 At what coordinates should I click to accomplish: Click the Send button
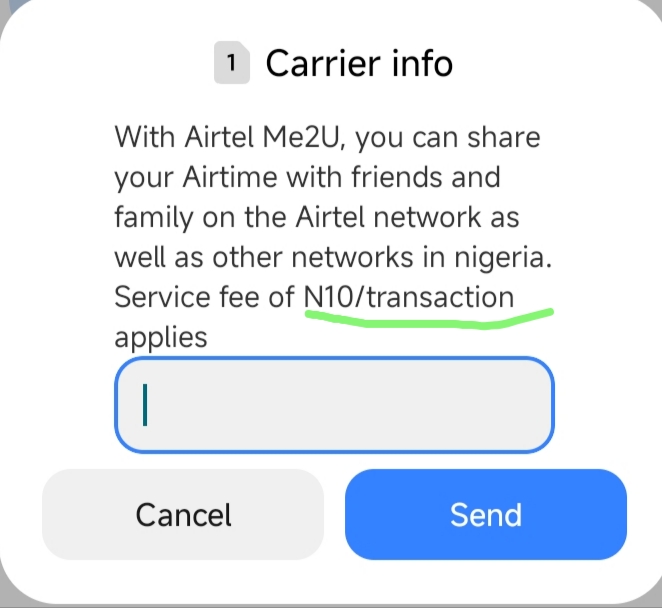coord(486,514)
